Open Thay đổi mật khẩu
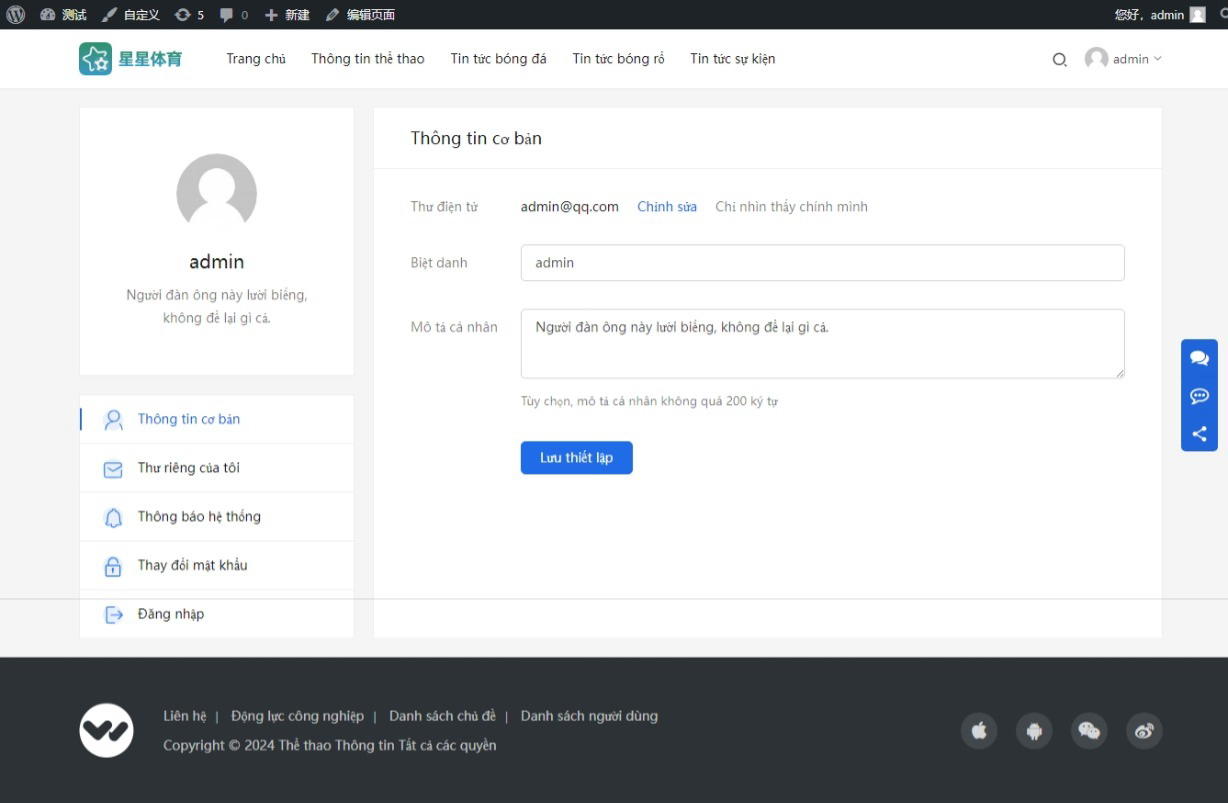Viewport: 1228px width, 803px height. click(x=216, y=566)
